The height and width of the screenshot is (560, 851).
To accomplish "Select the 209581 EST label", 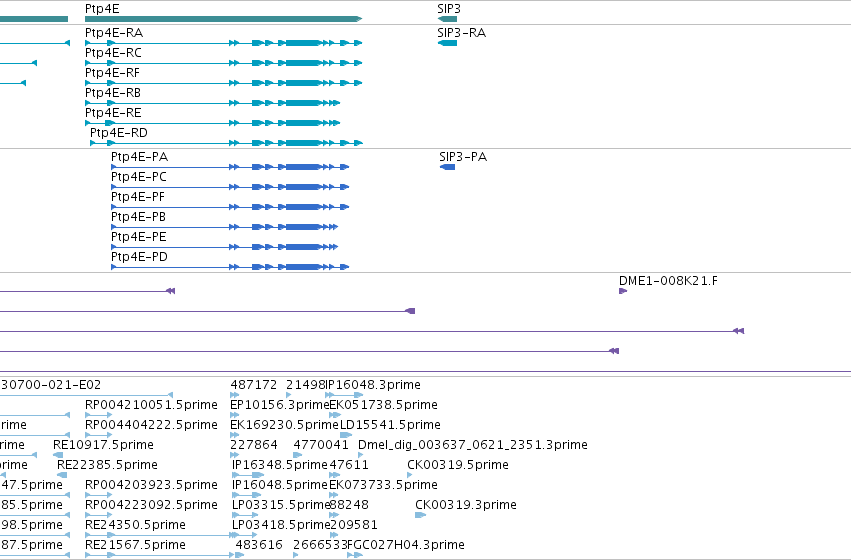I will (x=353, y=526).
